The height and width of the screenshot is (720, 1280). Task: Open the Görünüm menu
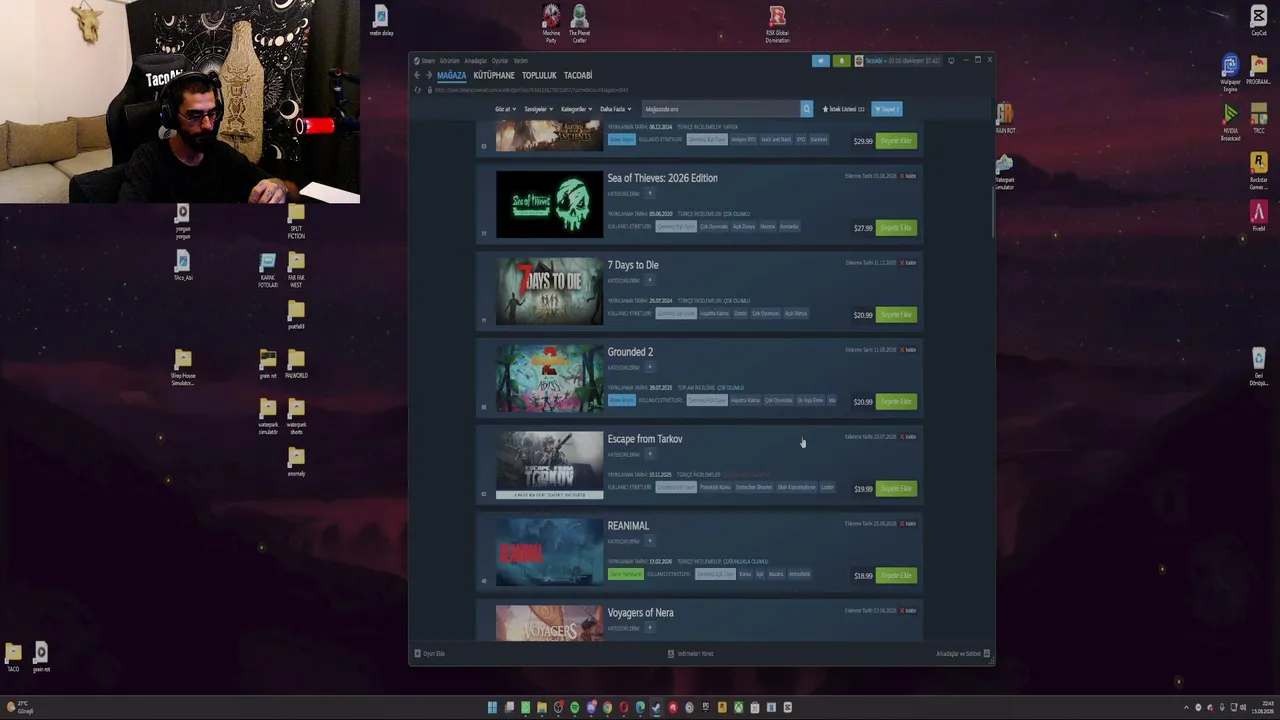pyautogui.click(x=450, y=61)
